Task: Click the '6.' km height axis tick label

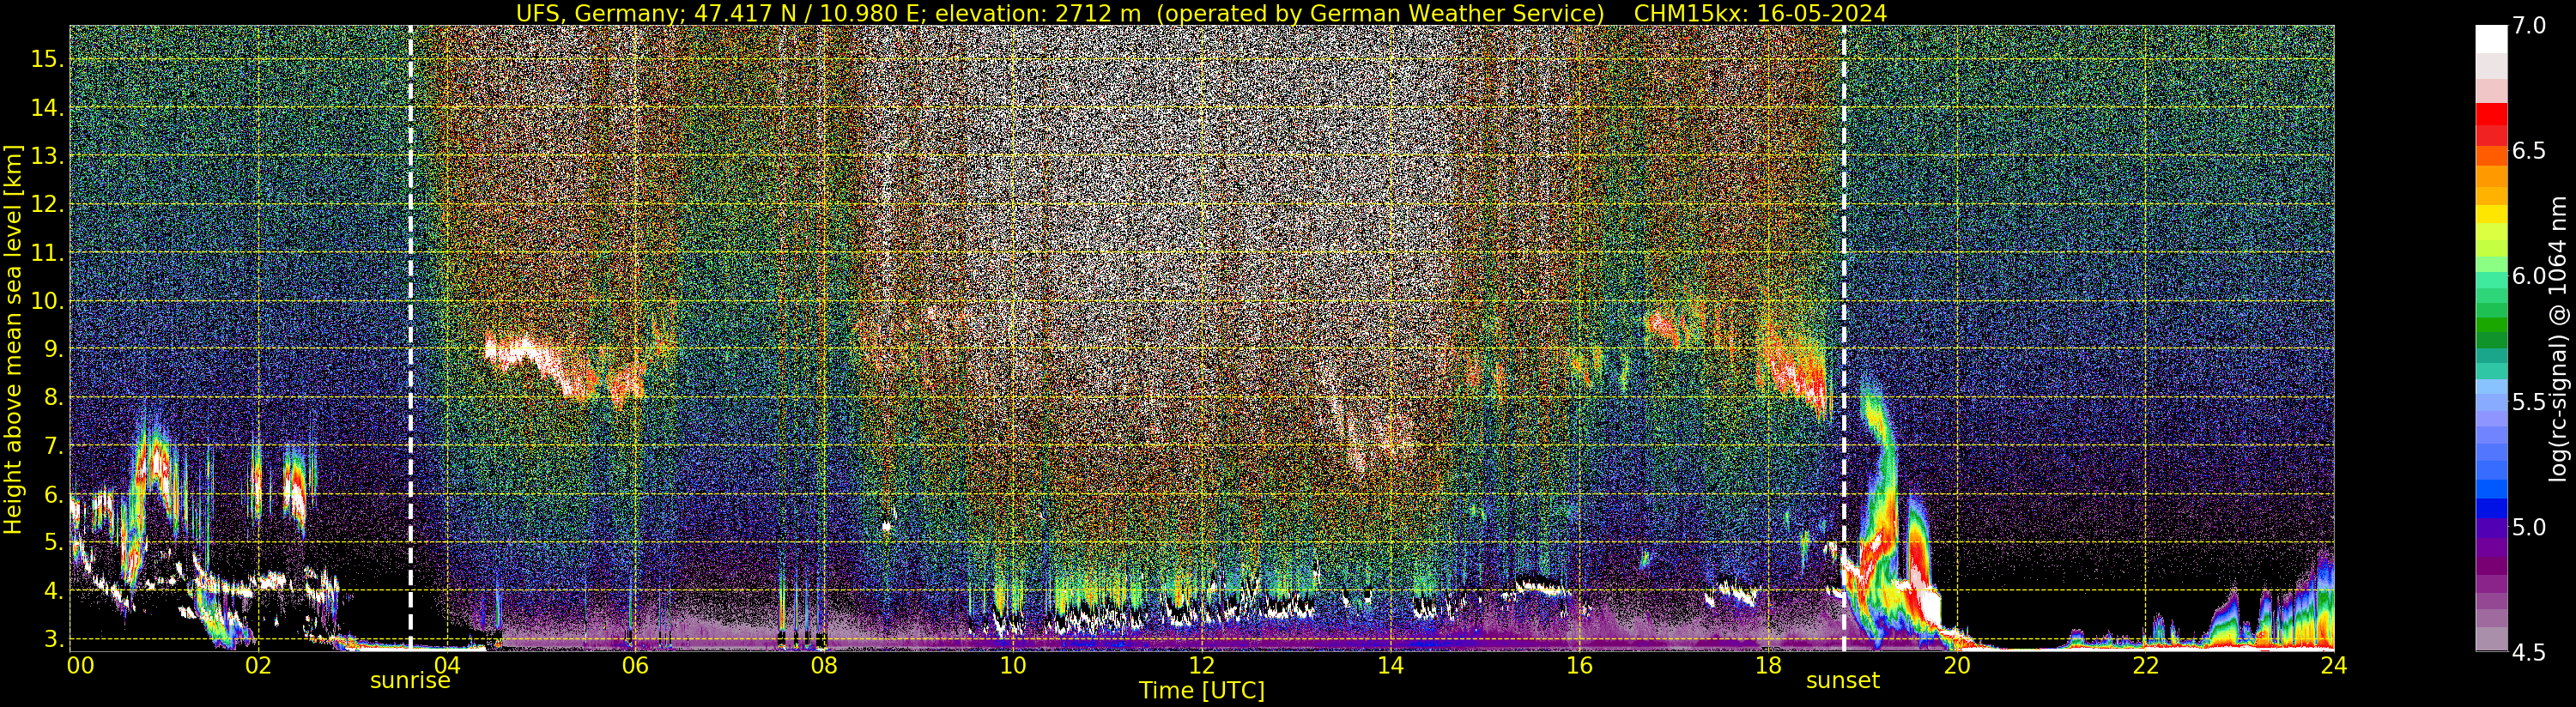Action: [53, 495]
